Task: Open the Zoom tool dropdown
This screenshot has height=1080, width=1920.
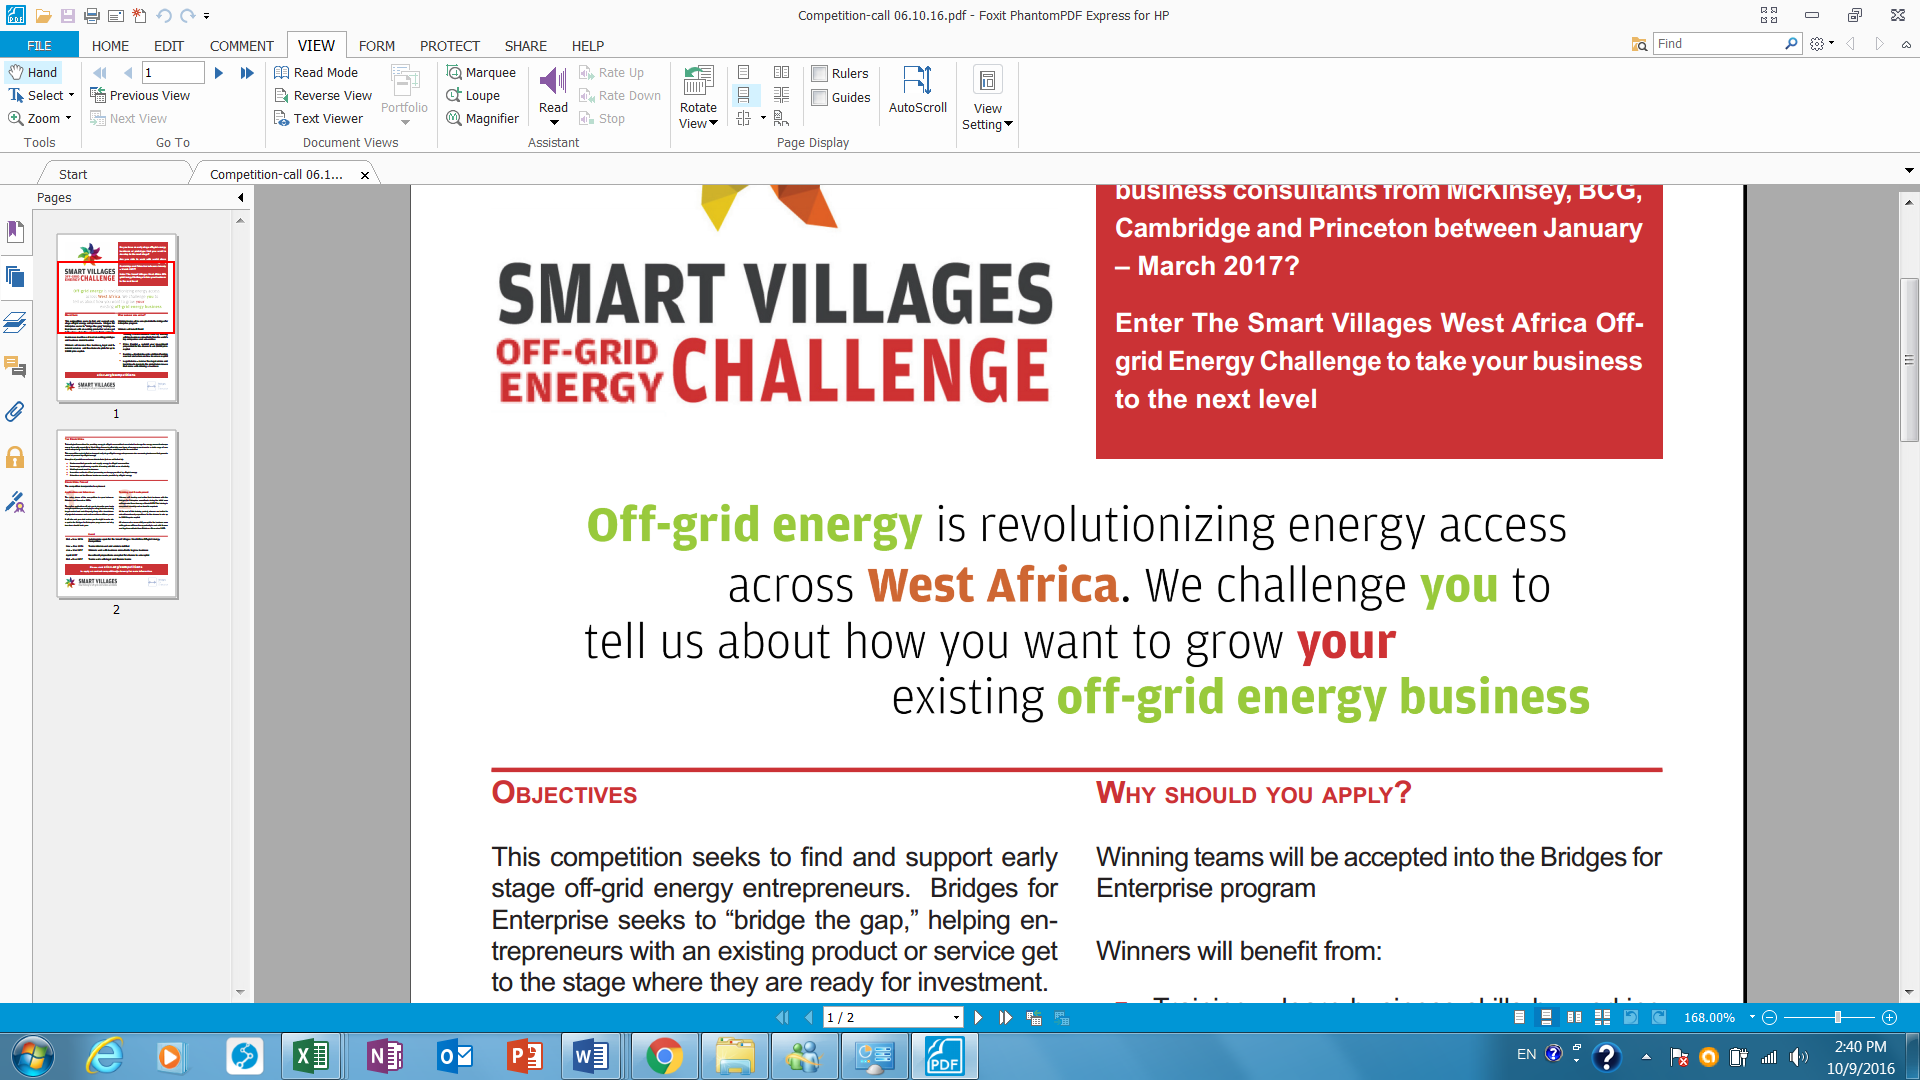Action: click(x=68, y=118)
